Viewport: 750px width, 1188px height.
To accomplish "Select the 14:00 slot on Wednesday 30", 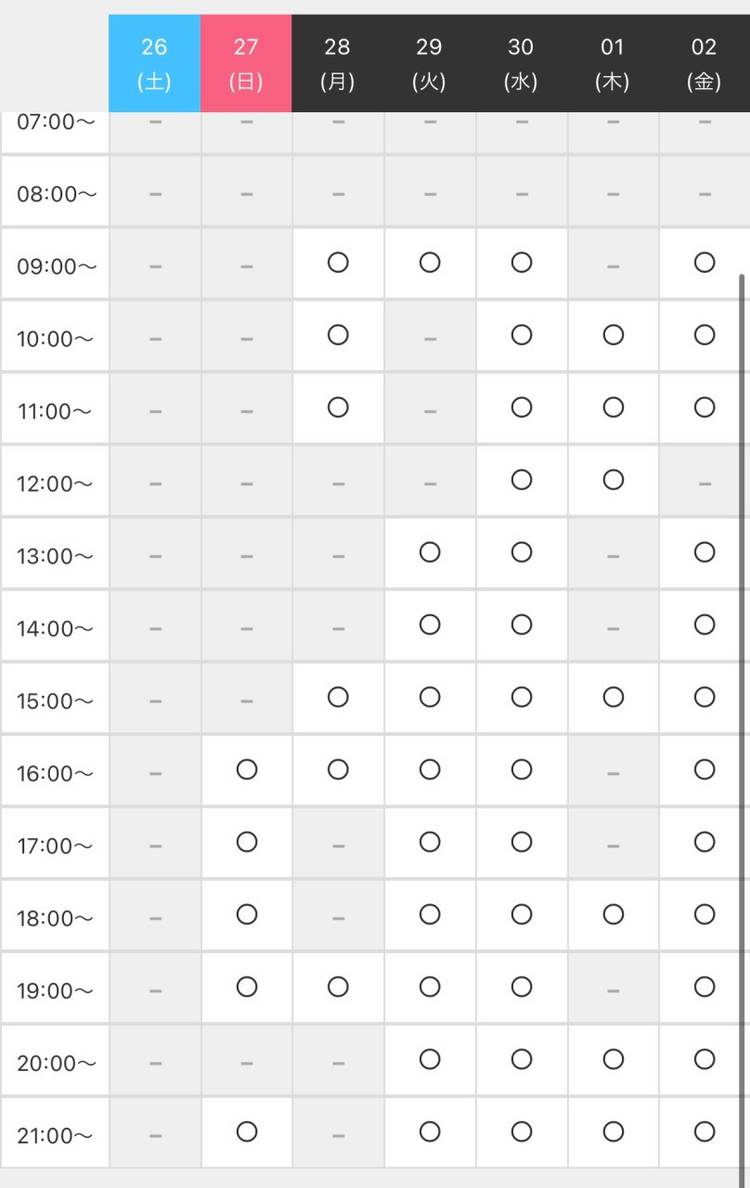I will 521,624.
